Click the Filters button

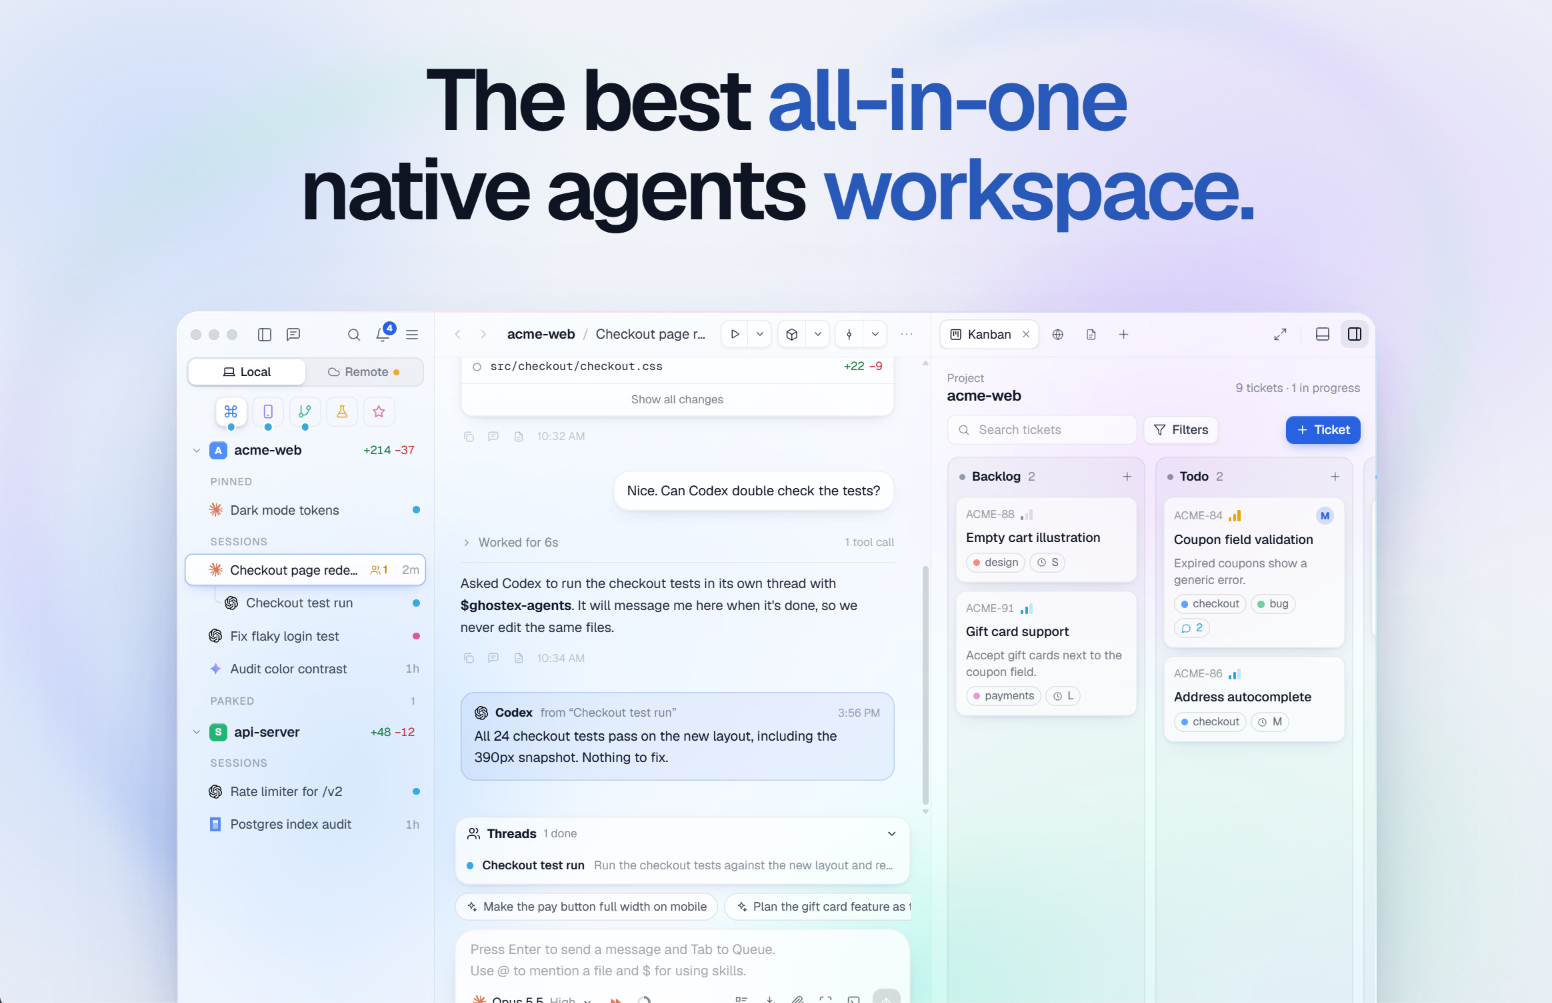pos(1181,430)
